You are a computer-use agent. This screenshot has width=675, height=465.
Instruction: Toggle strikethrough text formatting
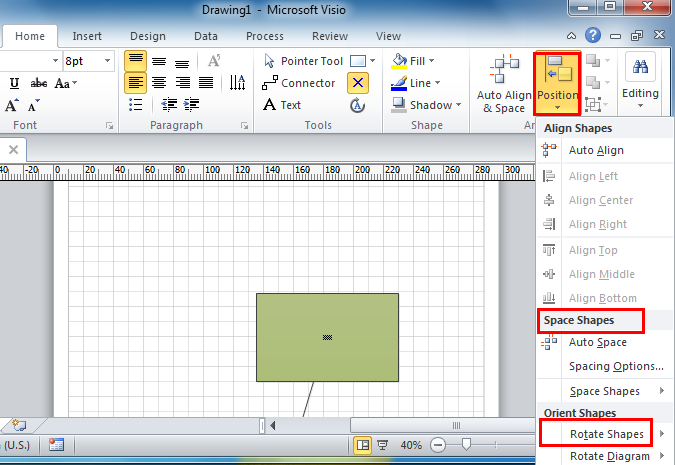38,83
